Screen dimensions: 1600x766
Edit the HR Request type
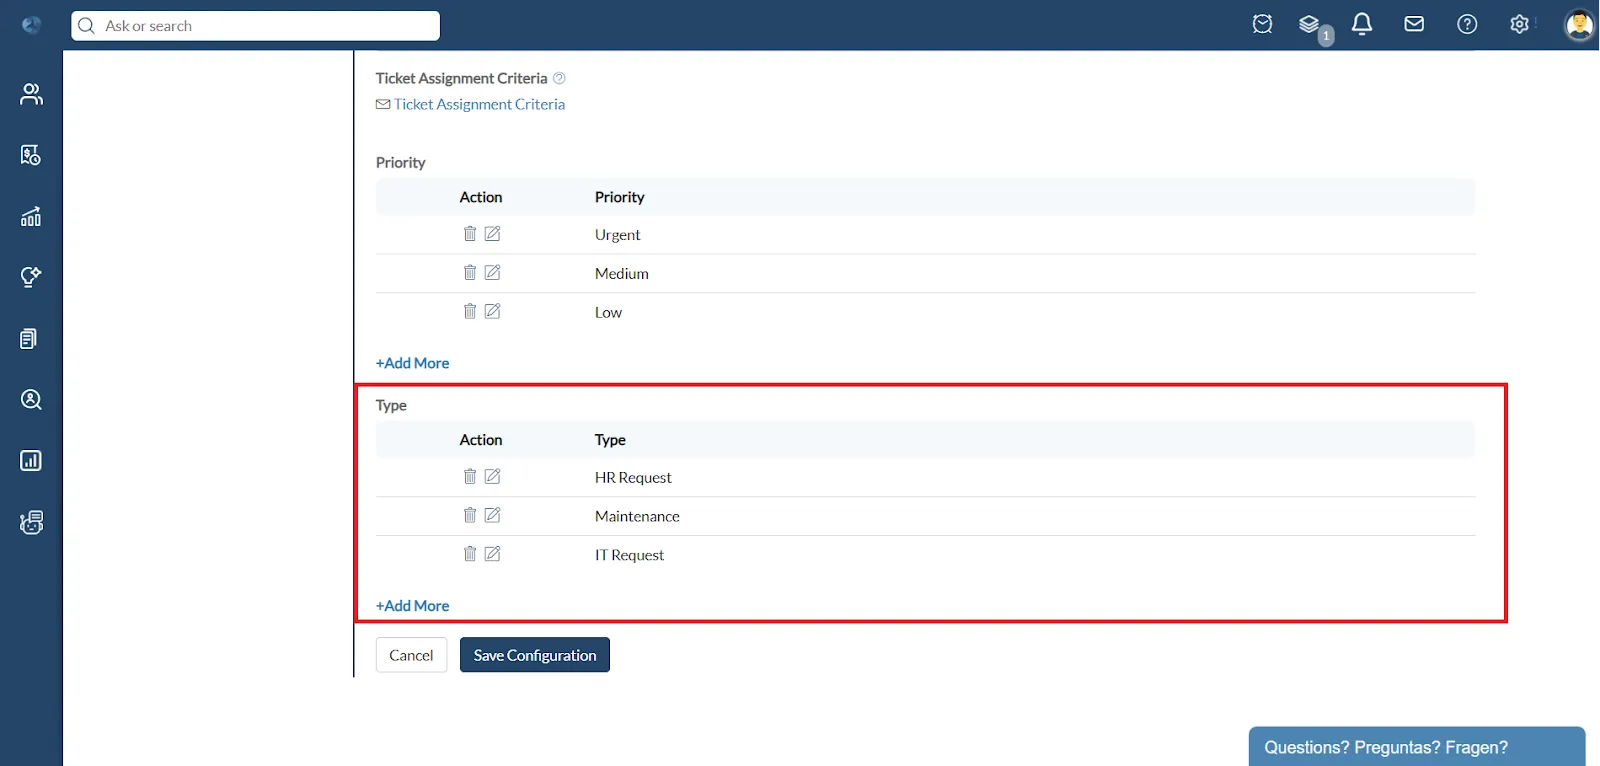pos(492,476)
